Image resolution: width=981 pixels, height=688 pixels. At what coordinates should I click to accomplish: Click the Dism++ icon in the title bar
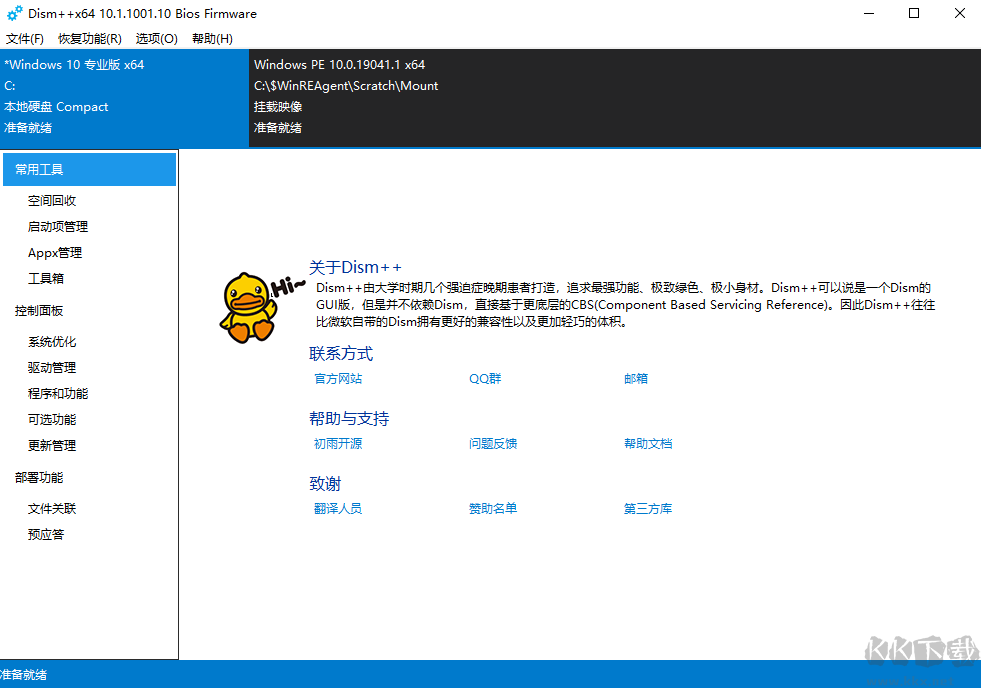pyautogui.click(x=13, y=13)
